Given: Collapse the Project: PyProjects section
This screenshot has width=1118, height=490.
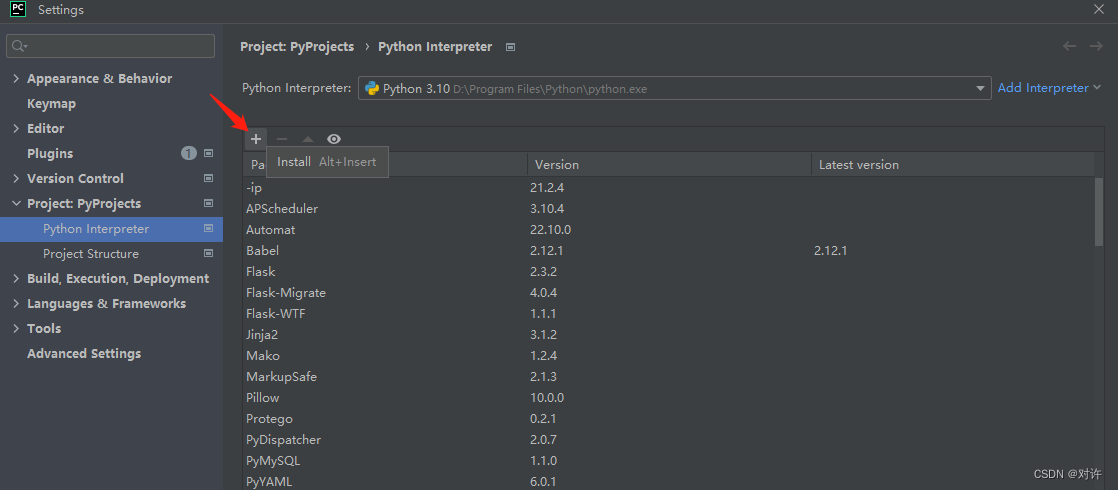Looking at the screenshot, I should 16,203.
